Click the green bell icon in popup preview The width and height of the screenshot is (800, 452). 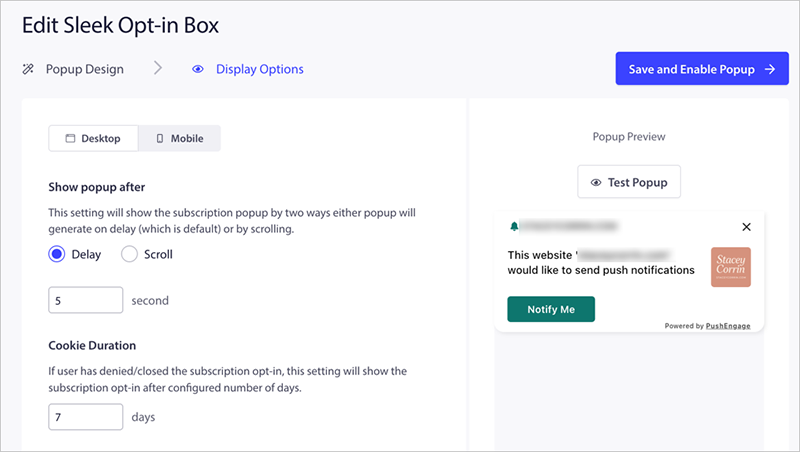[514, 227]
